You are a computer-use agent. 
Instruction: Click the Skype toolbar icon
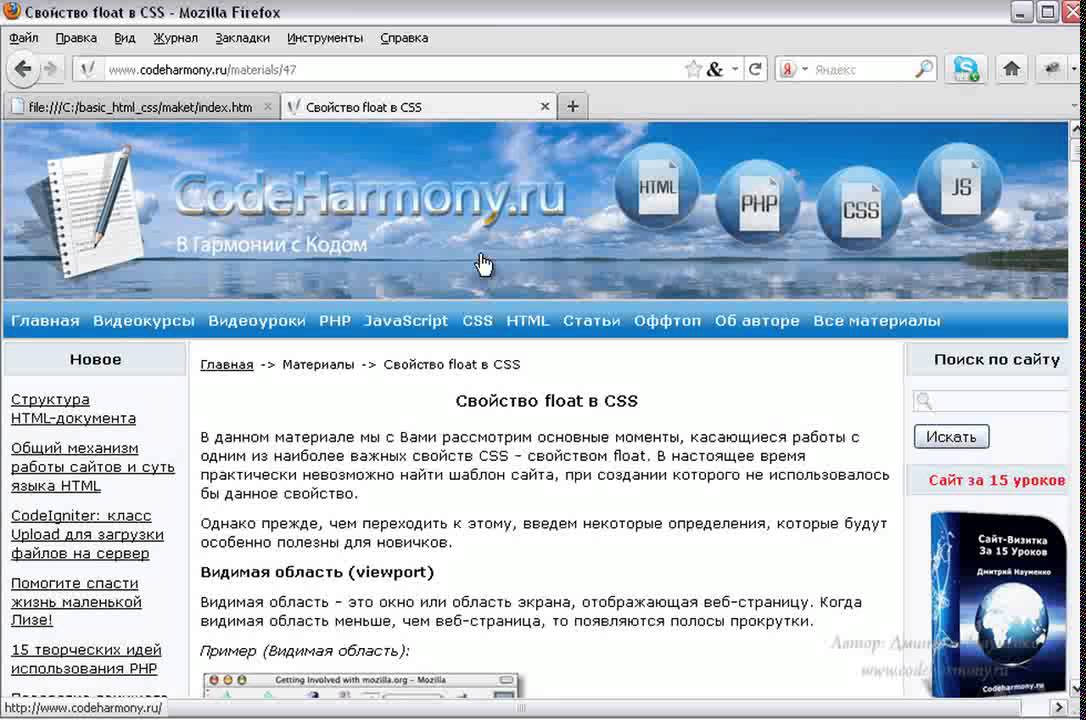point(966,69)
